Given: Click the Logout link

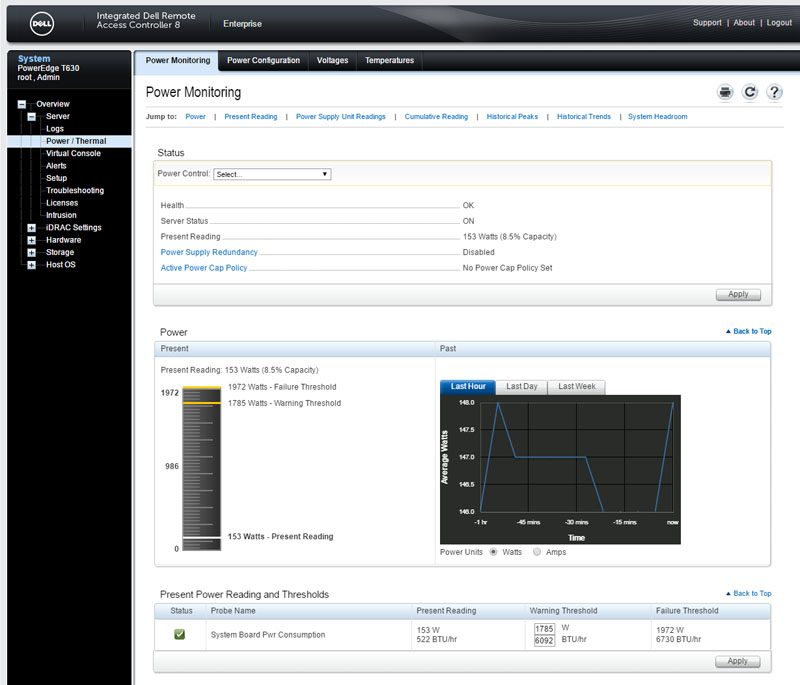Looking at the screenshot, I should click(779, 22).
